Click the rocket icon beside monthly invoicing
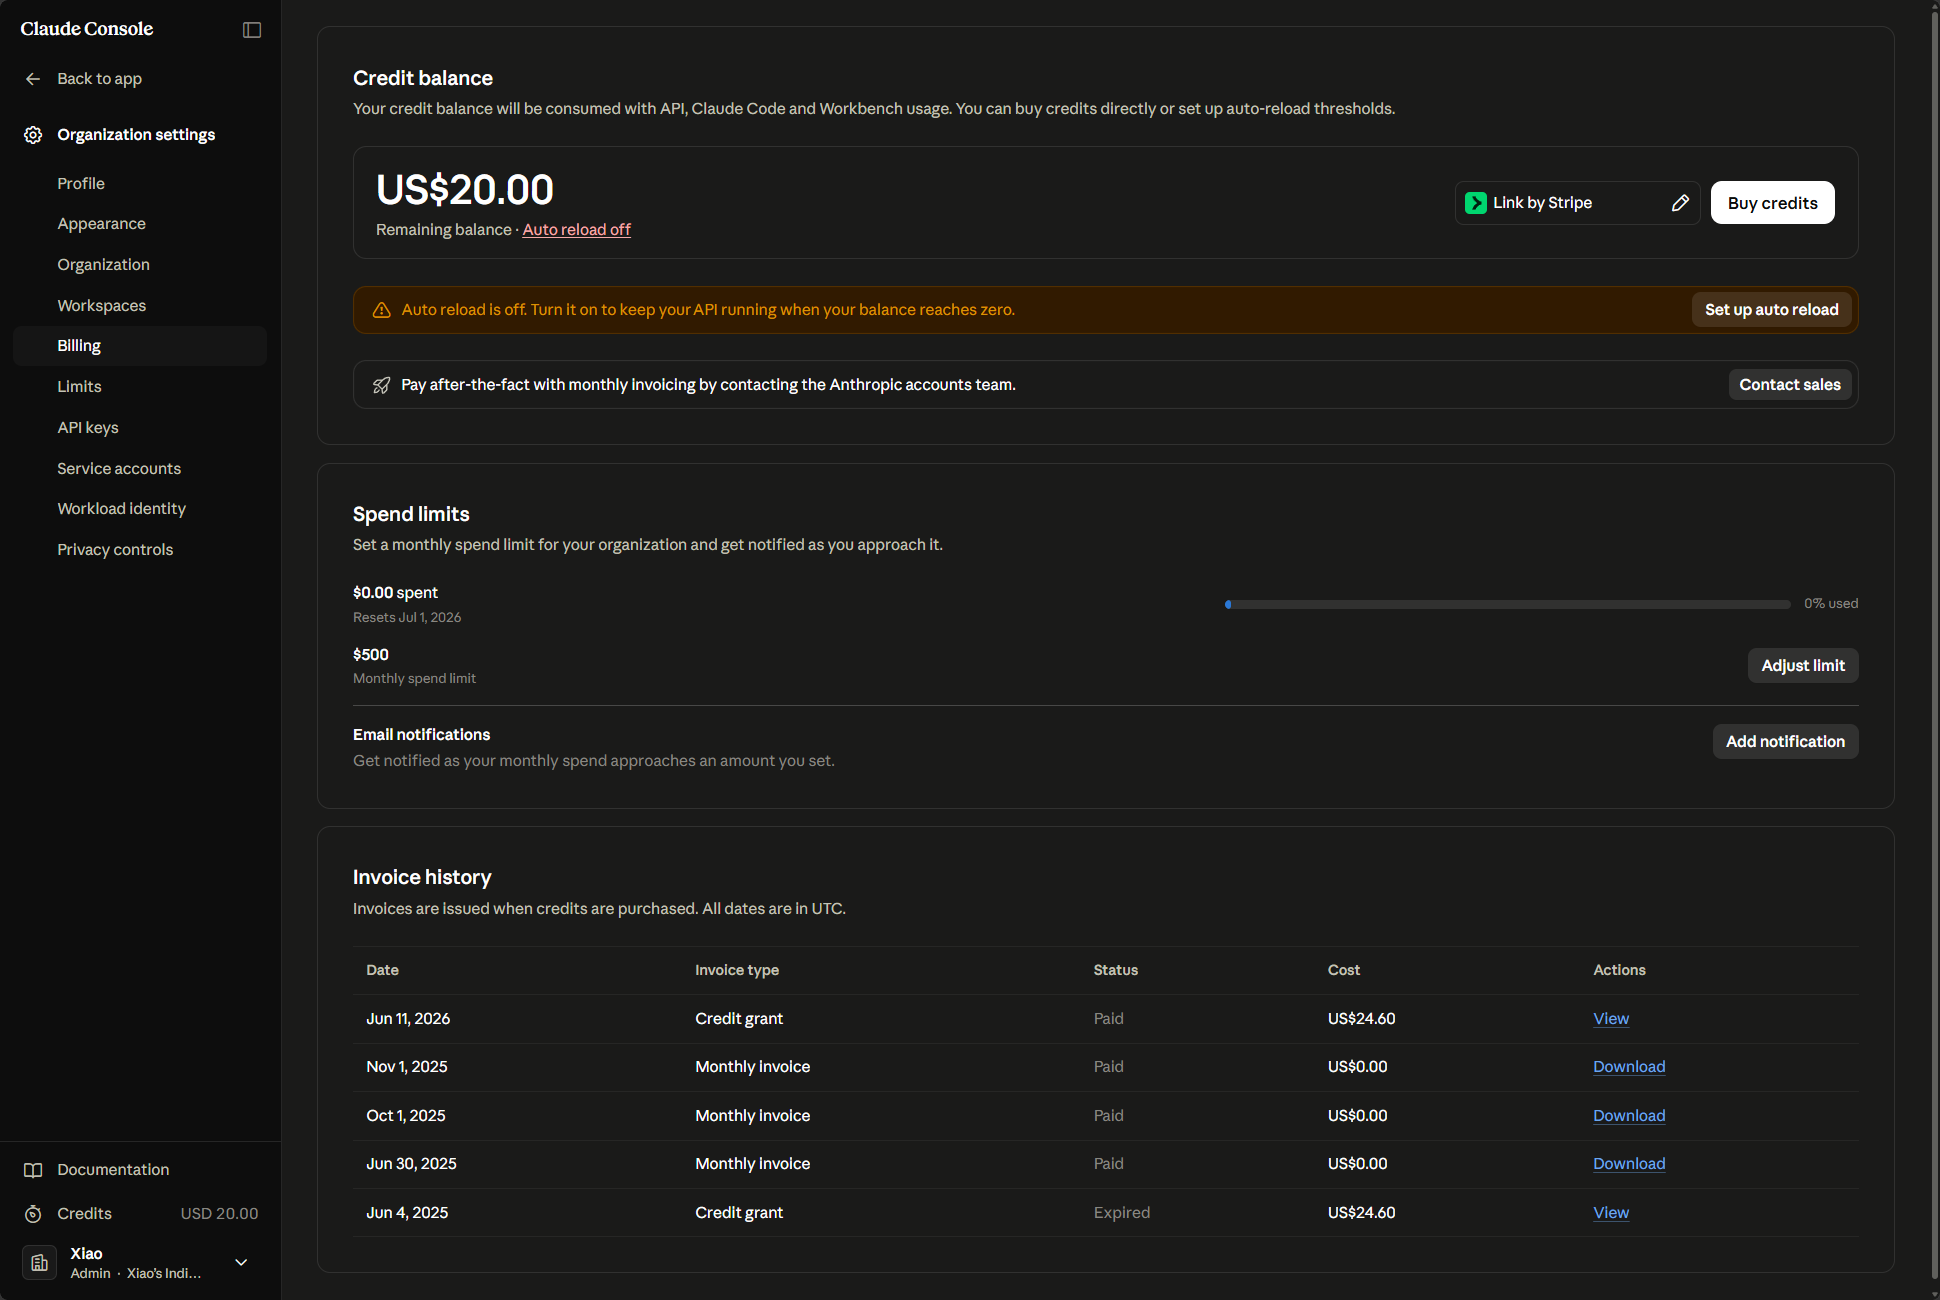 point(381,385)
